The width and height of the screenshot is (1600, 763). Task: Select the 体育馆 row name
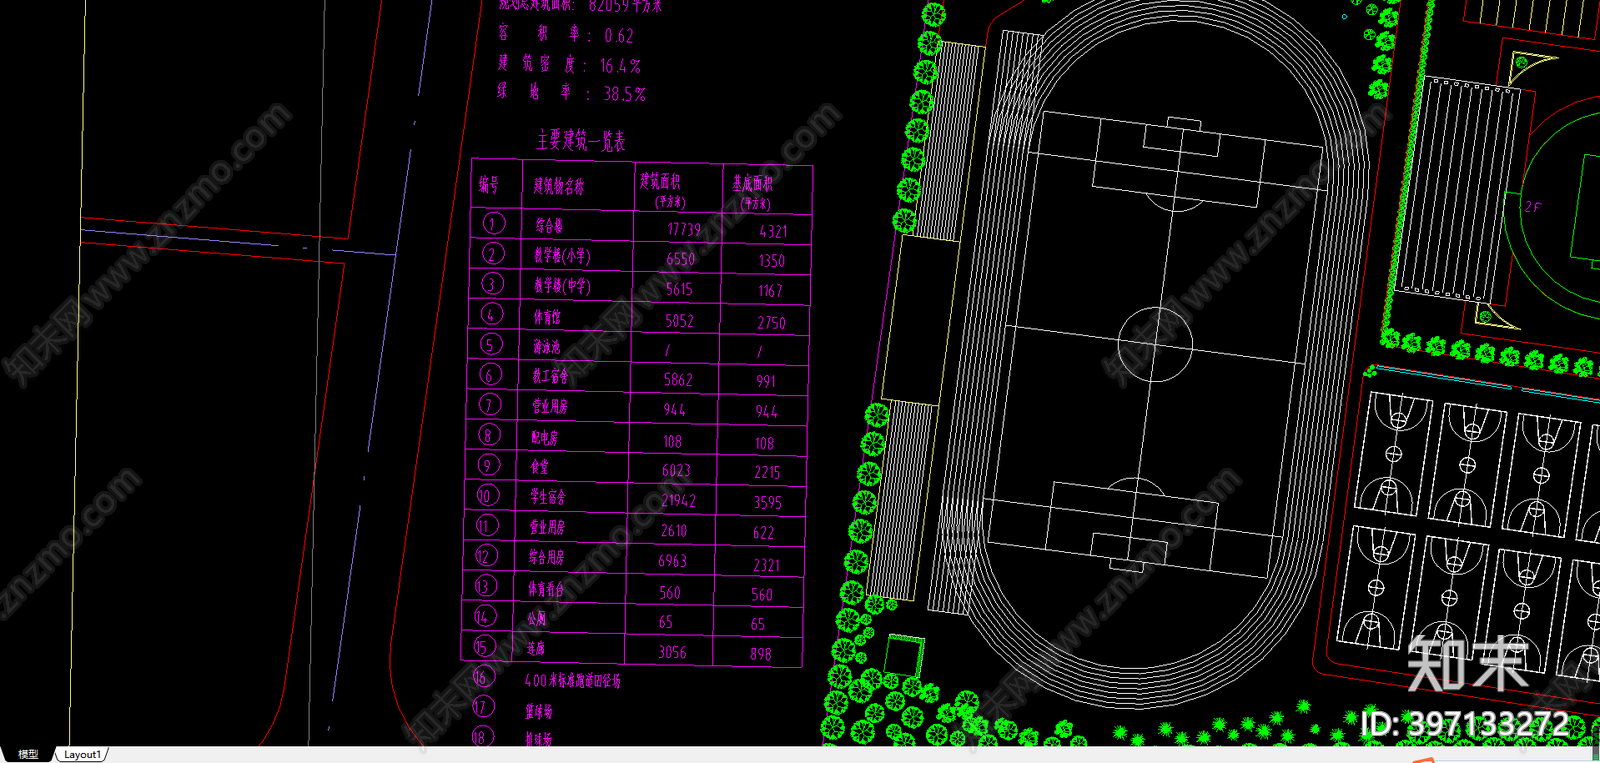(547, 317)
